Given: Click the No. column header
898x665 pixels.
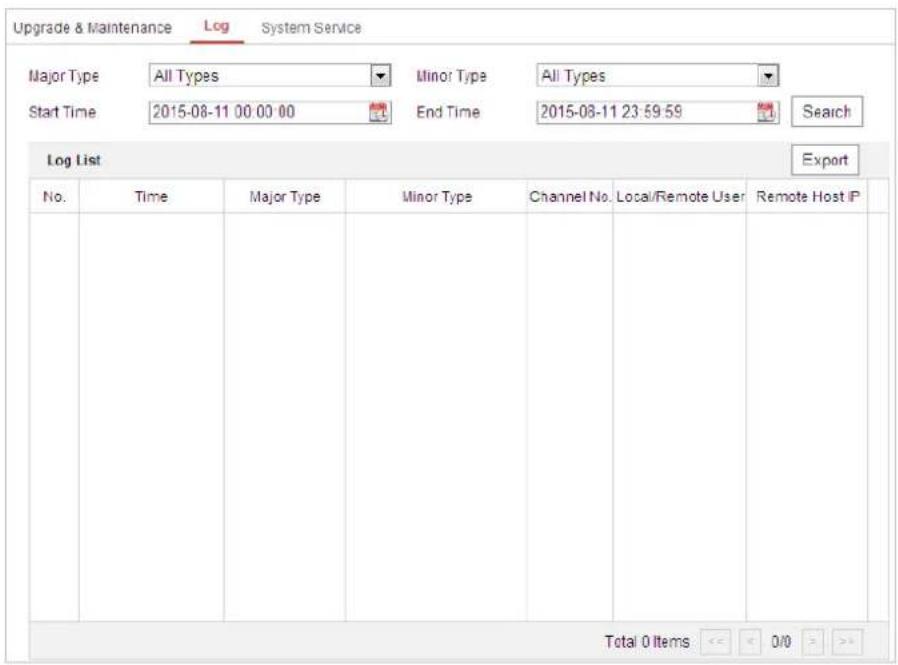Looking at the screenshot, I should 54,196.
